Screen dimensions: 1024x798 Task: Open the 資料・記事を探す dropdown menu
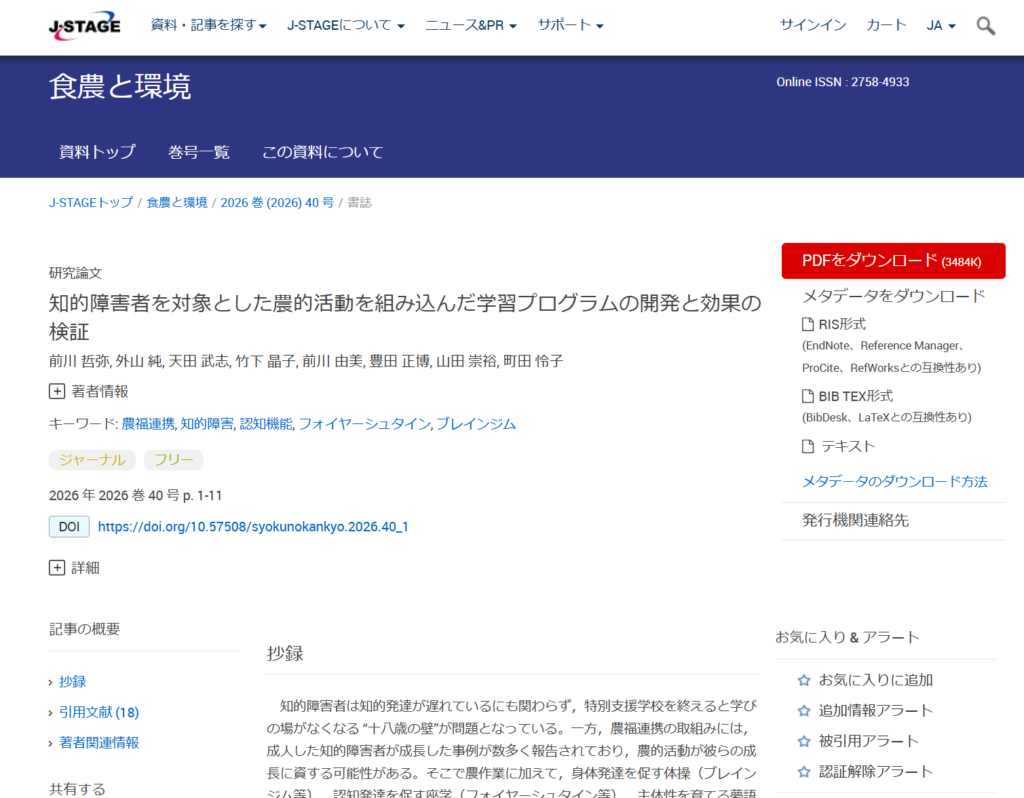coord(208,25)
